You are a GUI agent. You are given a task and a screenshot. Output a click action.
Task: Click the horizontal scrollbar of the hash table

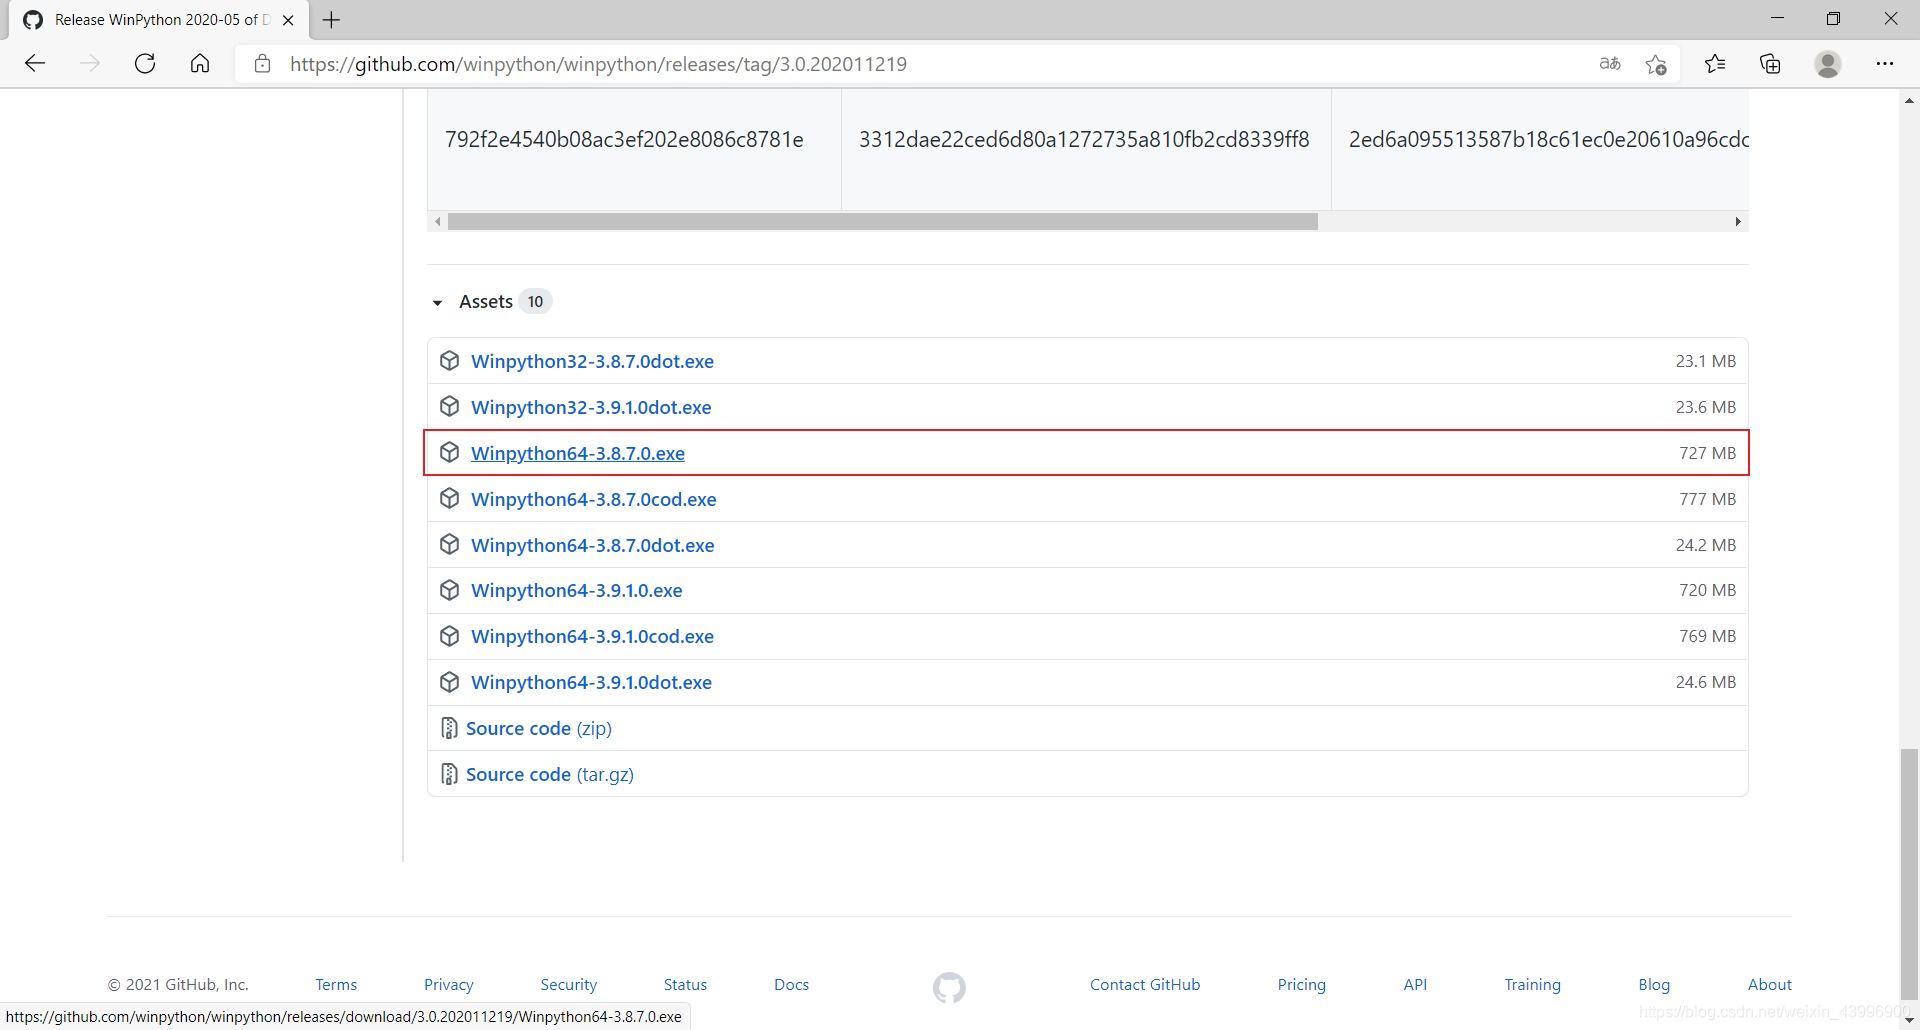pyautogui.click(x=882, y=221)
